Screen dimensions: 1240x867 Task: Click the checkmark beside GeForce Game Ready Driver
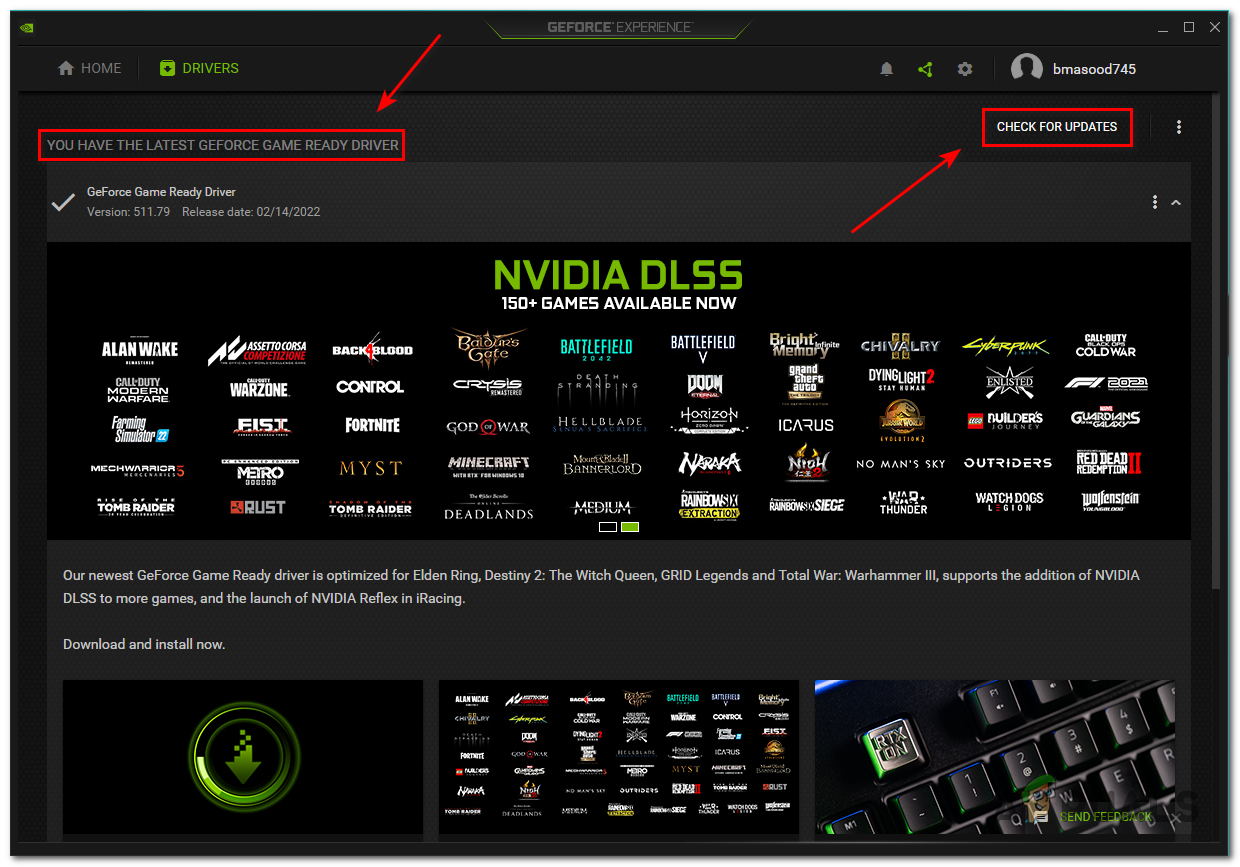click(63, 202)
